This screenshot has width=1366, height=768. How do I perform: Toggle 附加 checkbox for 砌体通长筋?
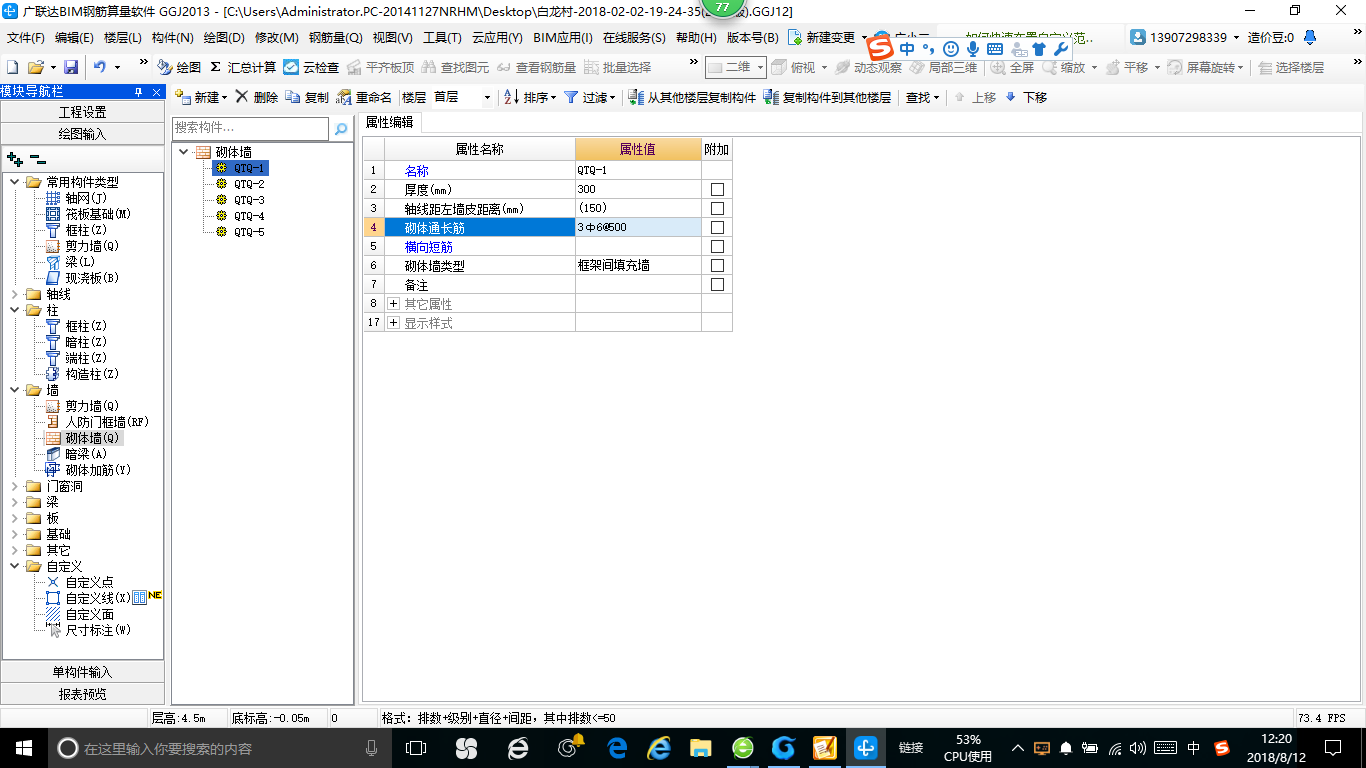click(x=717, y=227)
